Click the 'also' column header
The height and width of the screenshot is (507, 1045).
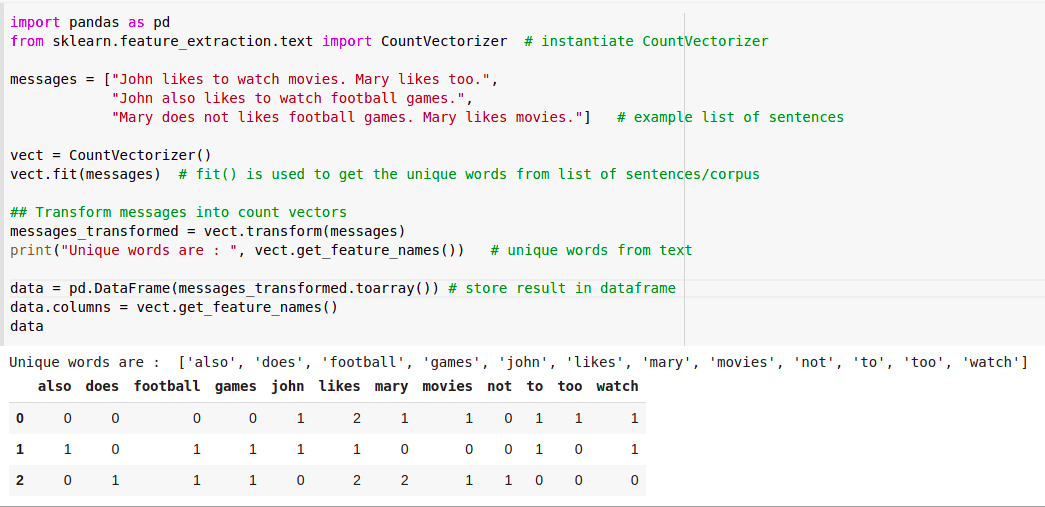click(55, 386)
